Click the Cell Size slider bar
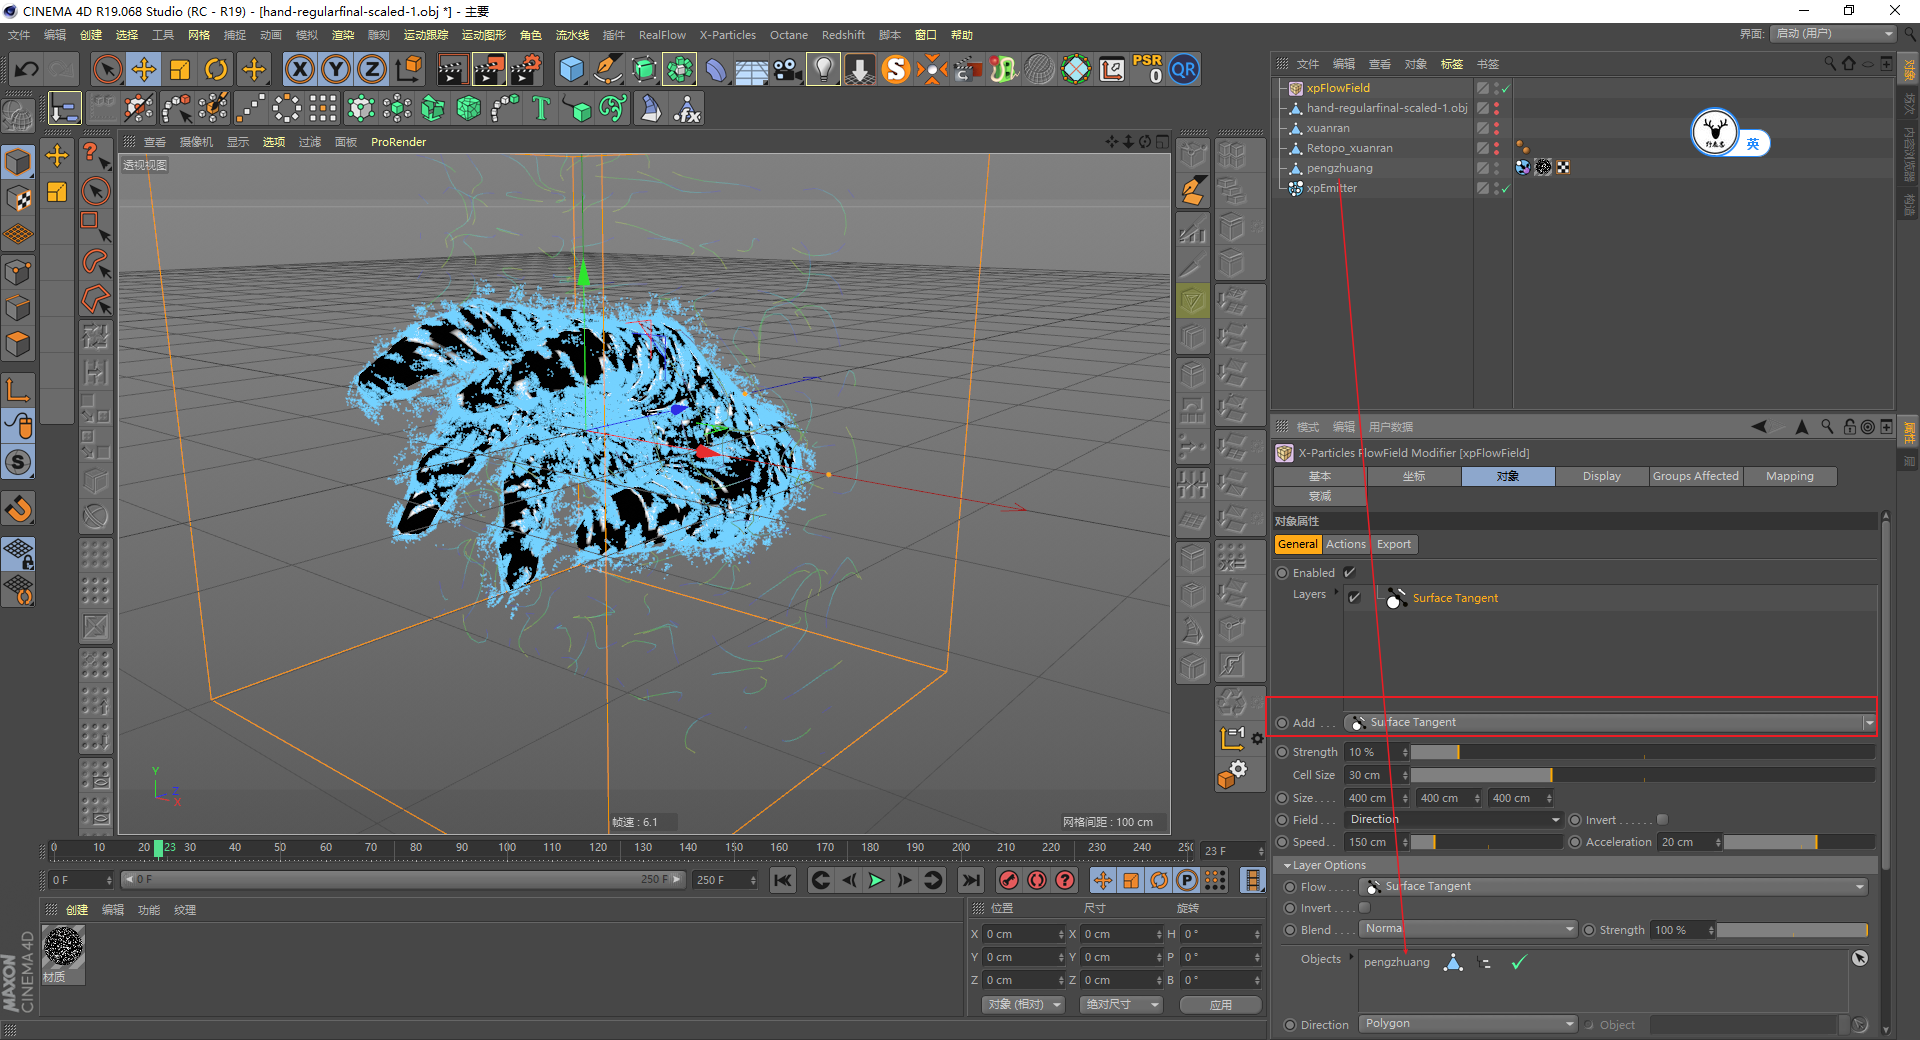 (1640, 775)
